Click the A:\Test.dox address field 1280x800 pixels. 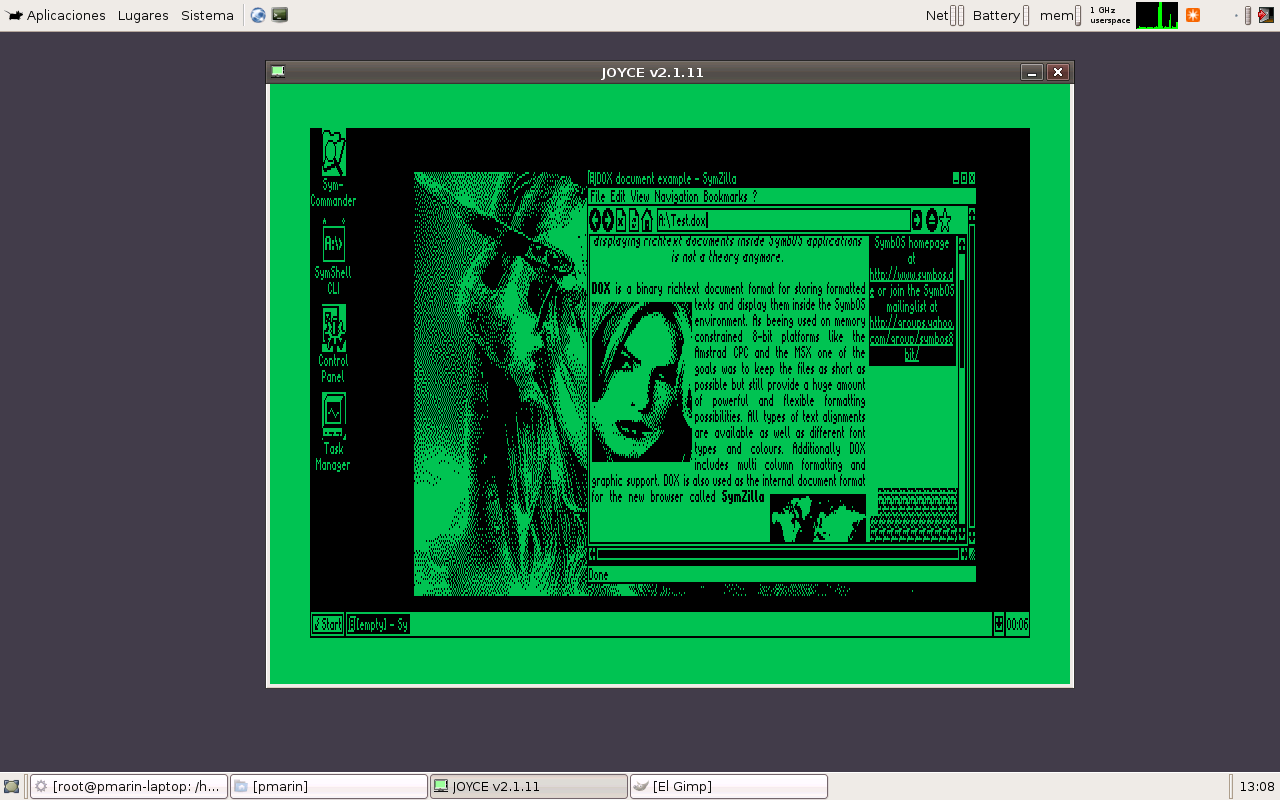(782, 221)
